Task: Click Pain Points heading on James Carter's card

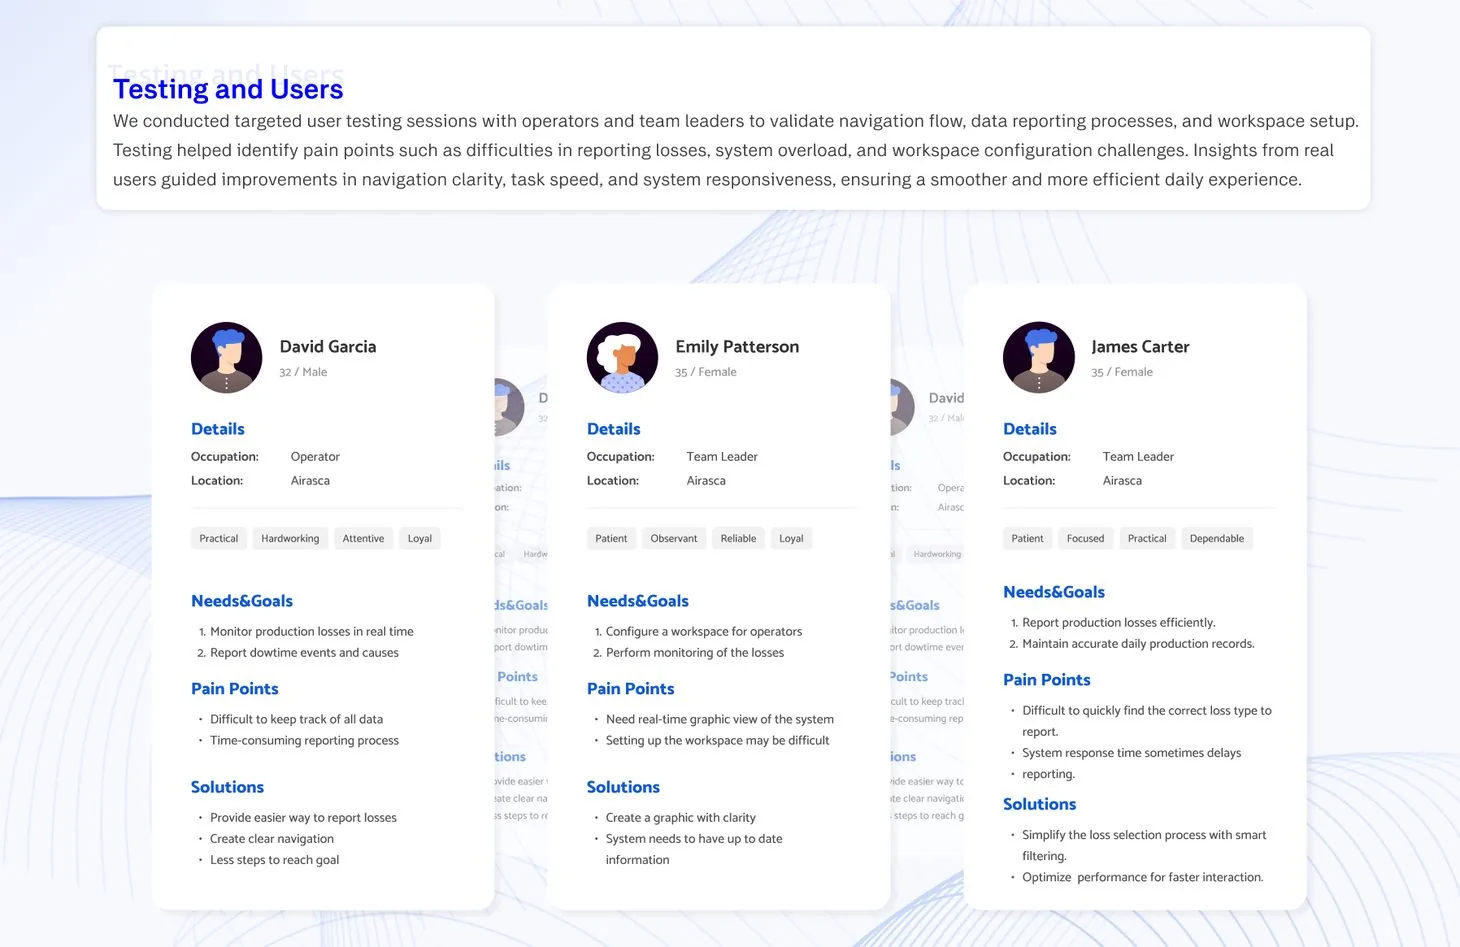Action: tap(1047, 680)
